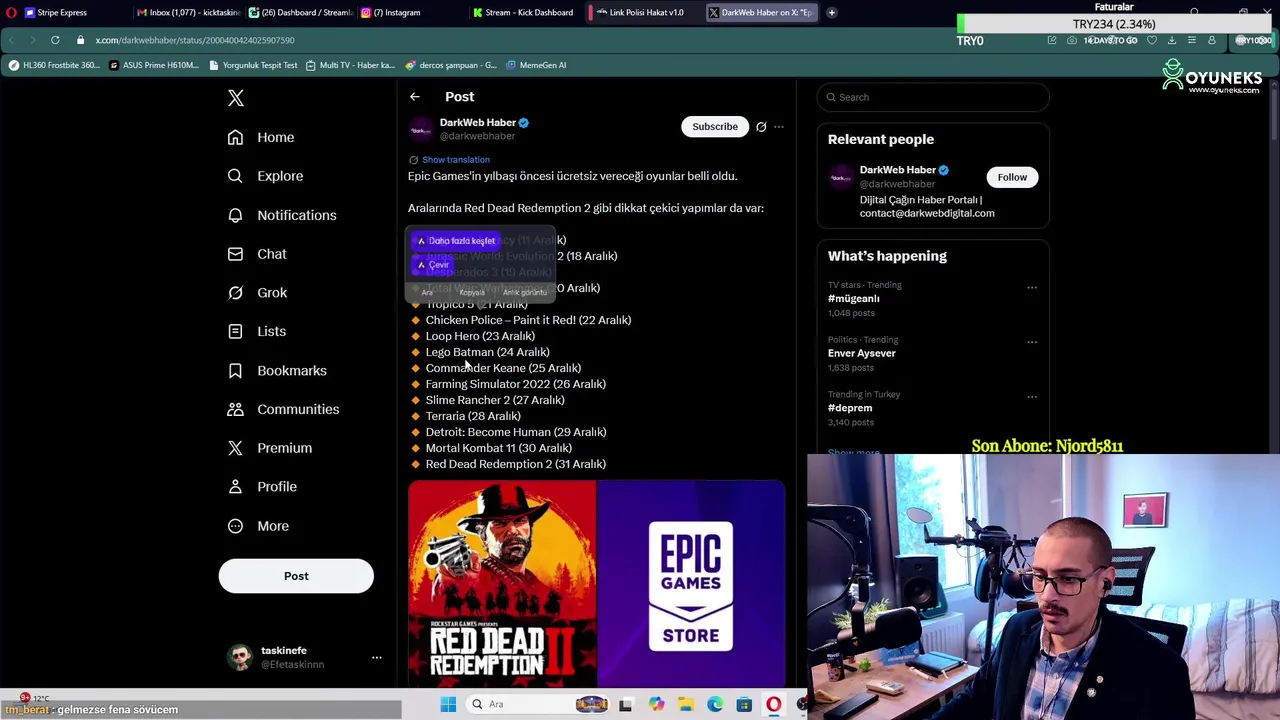Click the Grok explain icon next to Subscribe
1280x720 pixels.
point(761,127)
